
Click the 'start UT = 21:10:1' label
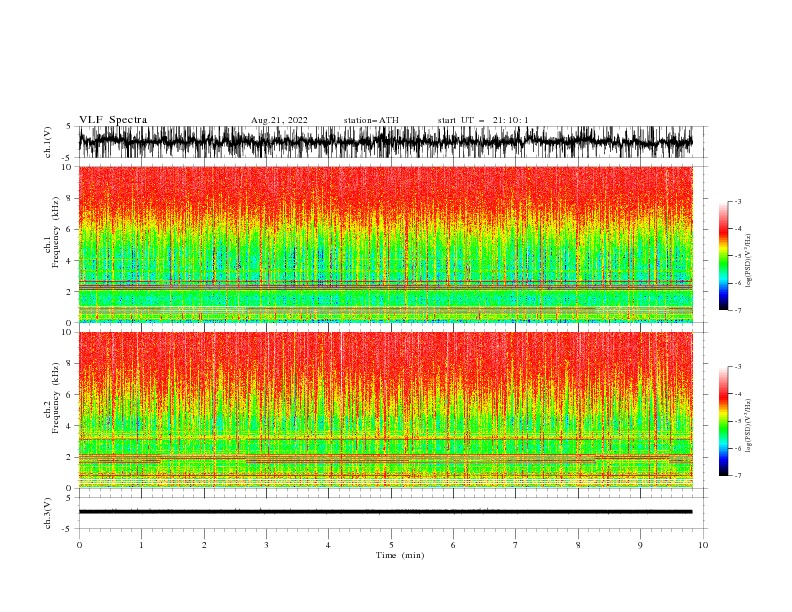(x=483, y=120)
